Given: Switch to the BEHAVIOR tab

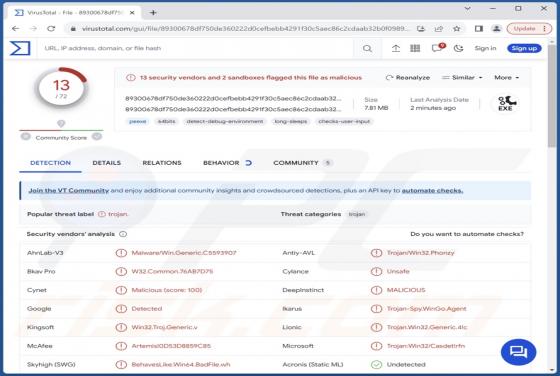Looking at the screenshot, I should click(x=227, y=163).
